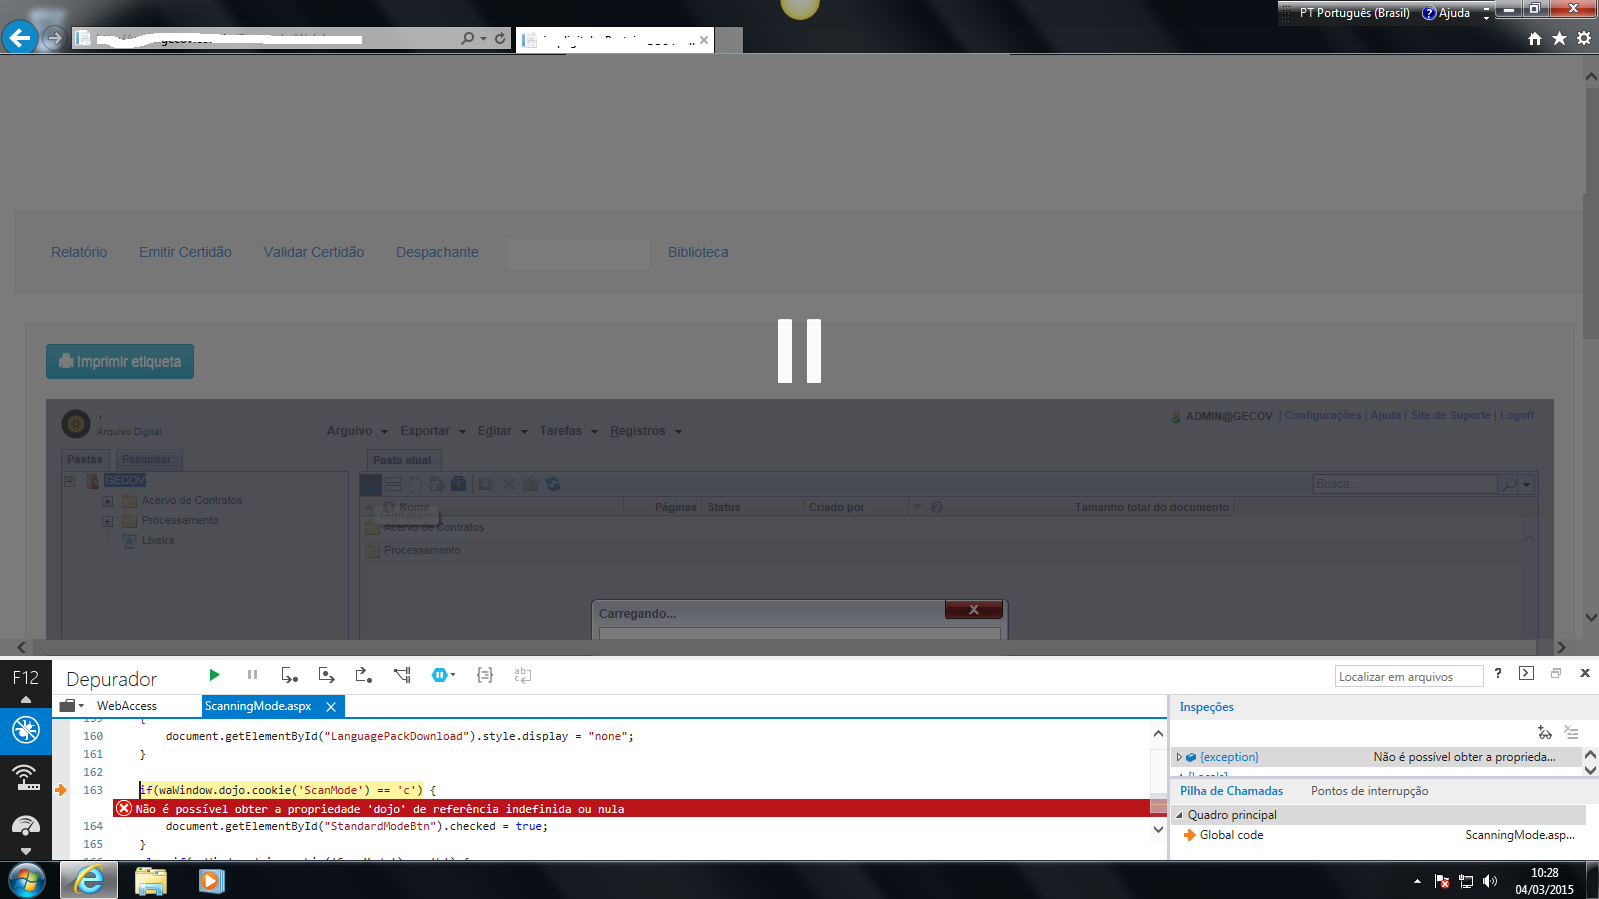Click the Step Into debugger icon
Viewport: 1599px width, 899px height.
pos(289,675)
